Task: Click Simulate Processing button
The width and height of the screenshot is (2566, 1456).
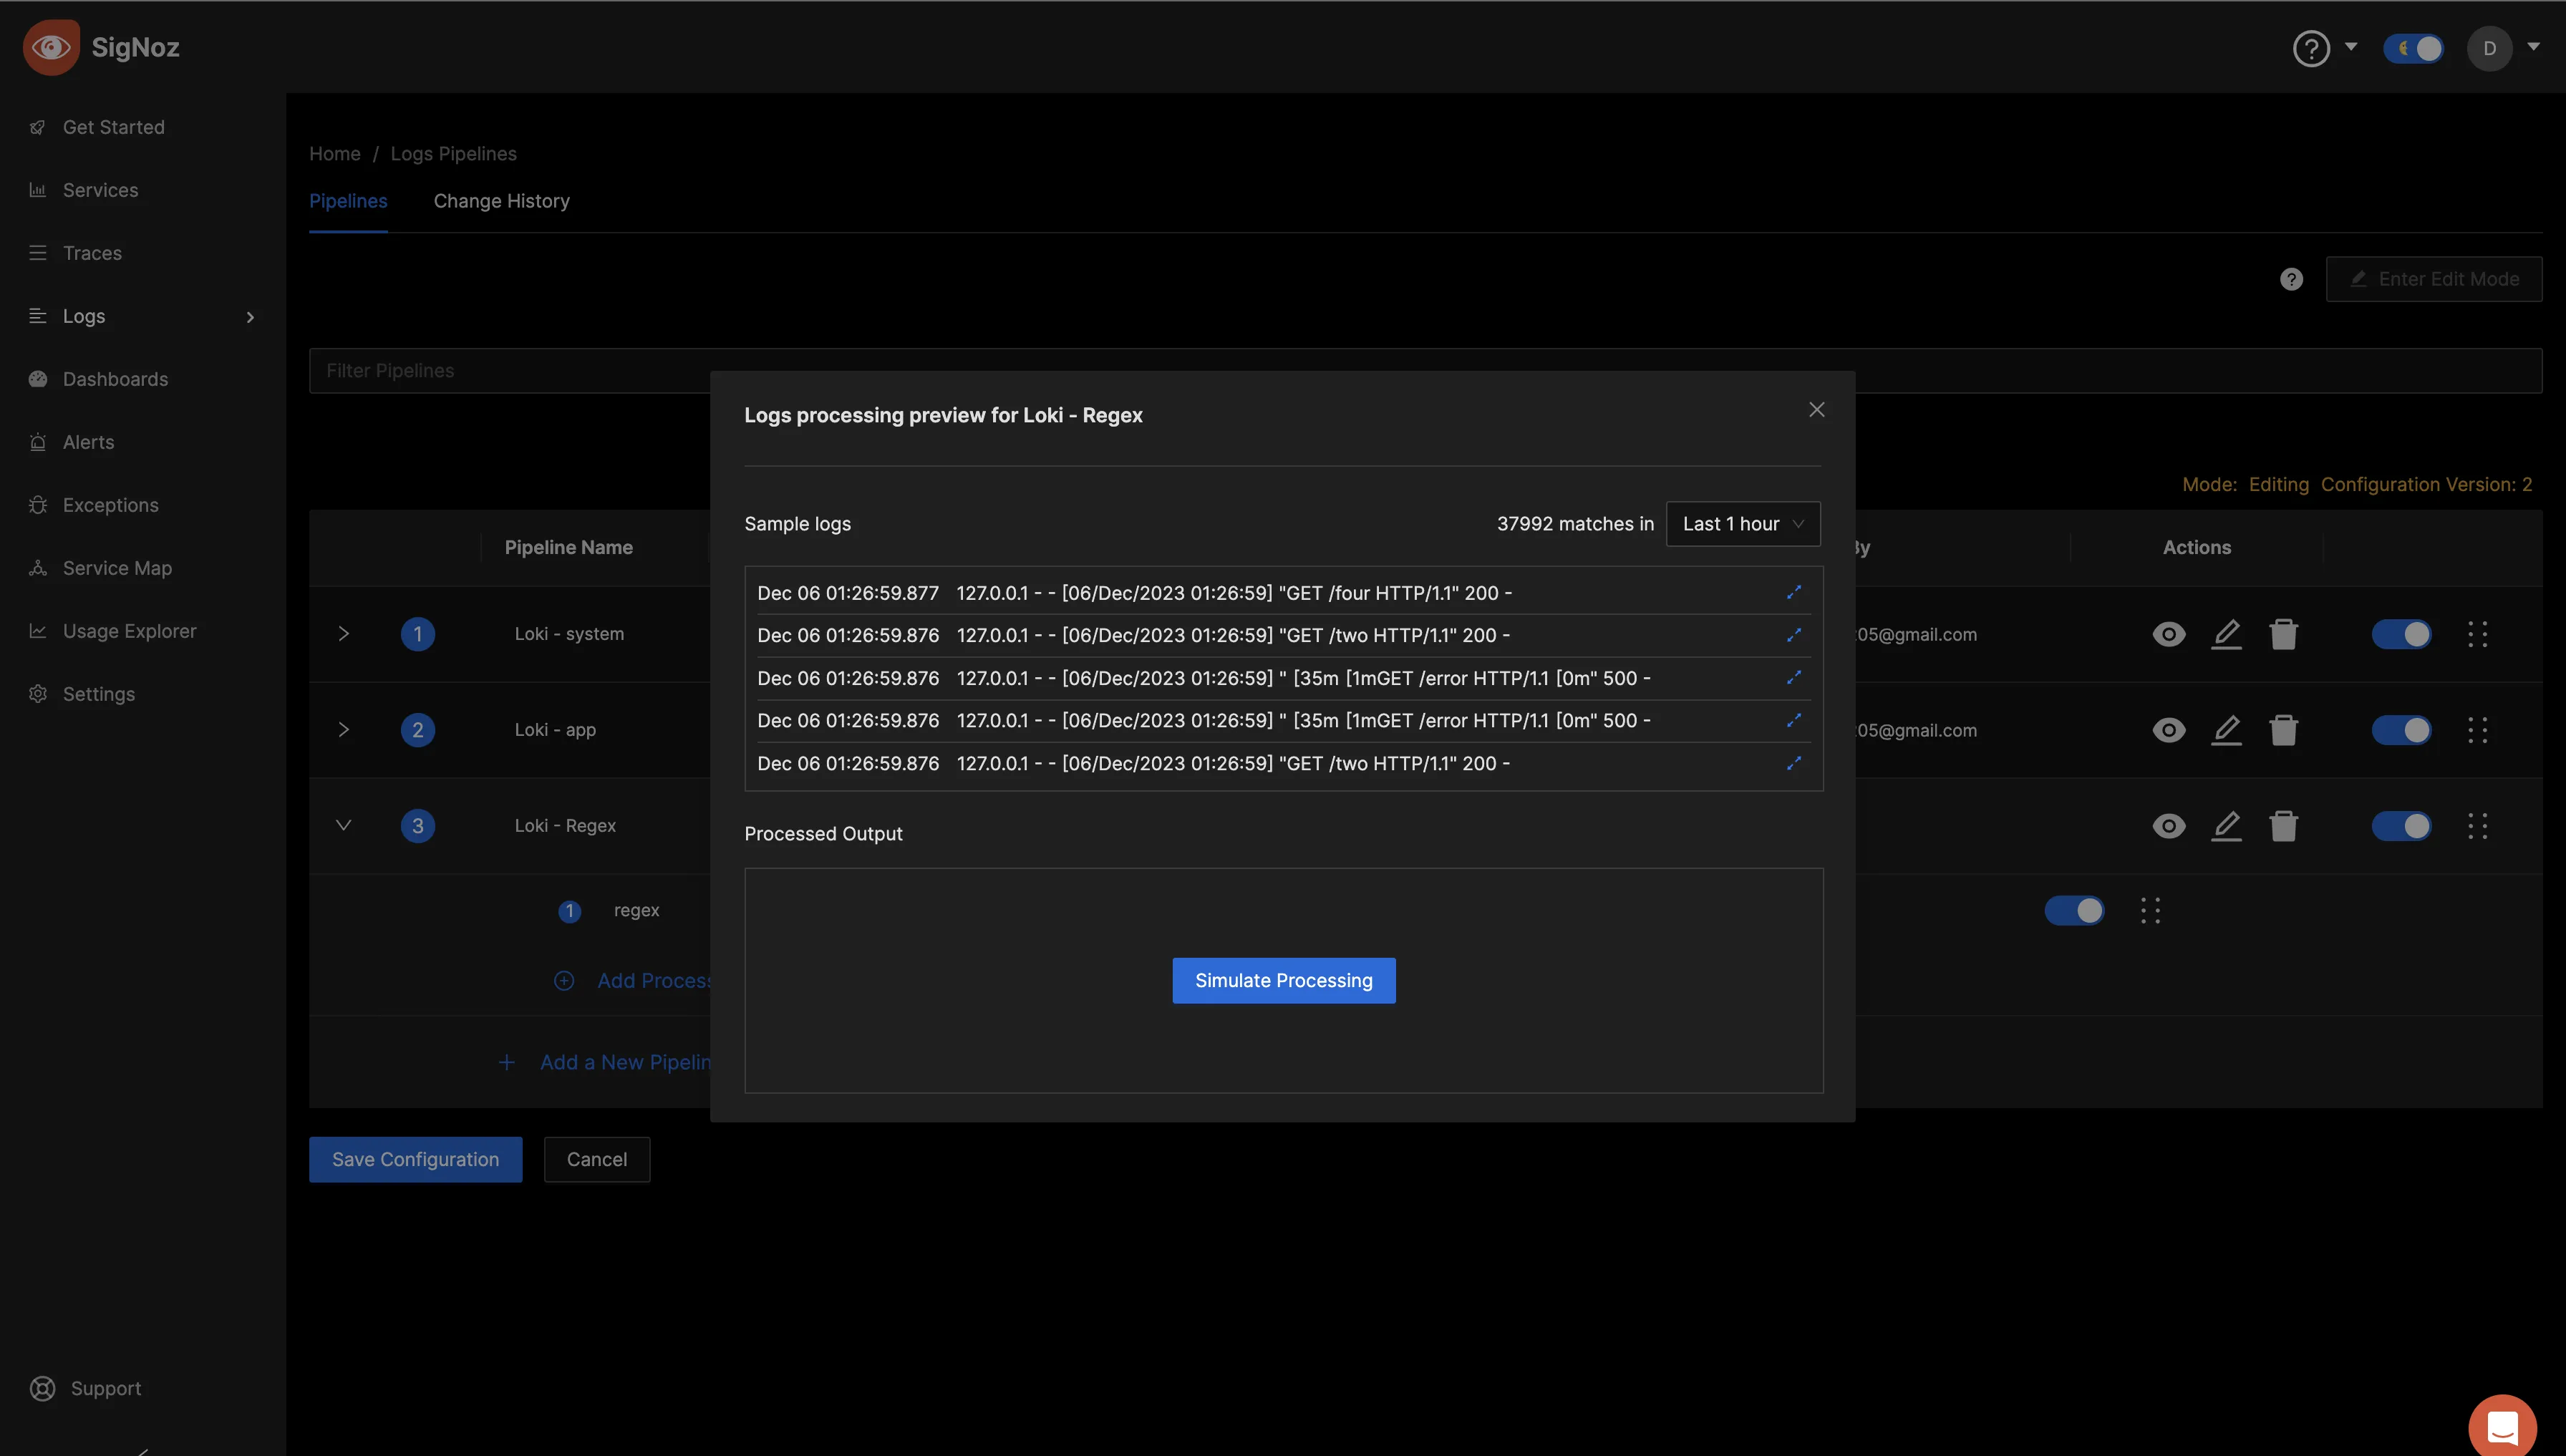Action: pos(1283,980)
